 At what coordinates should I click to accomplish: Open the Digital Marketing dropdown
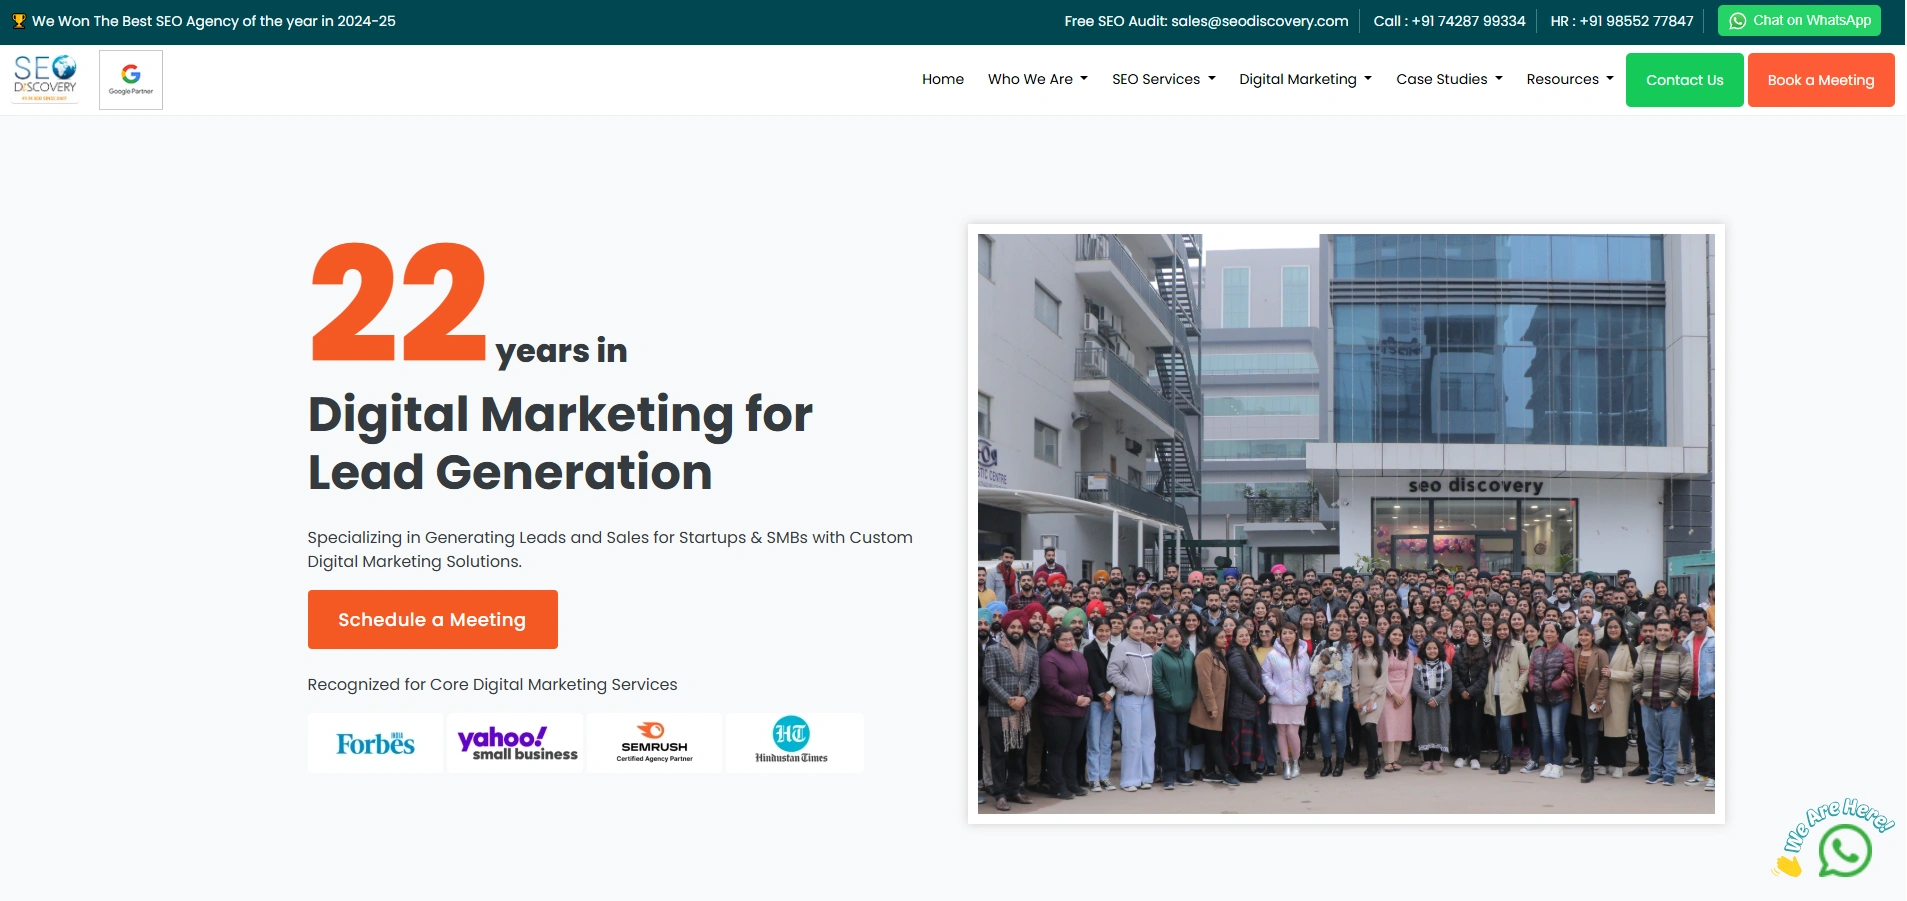pyautogui.click(x=1304, y=79)
